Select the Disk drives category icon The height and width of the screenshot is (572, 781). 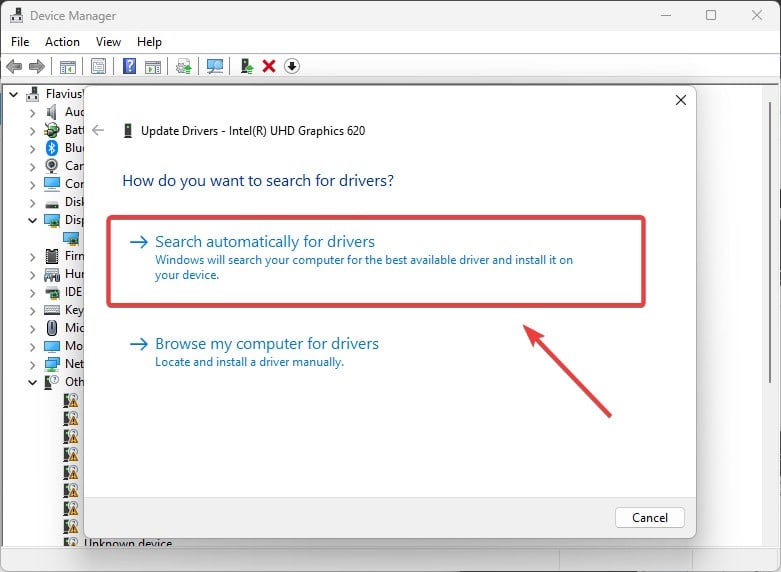click(x=52, y=204)
